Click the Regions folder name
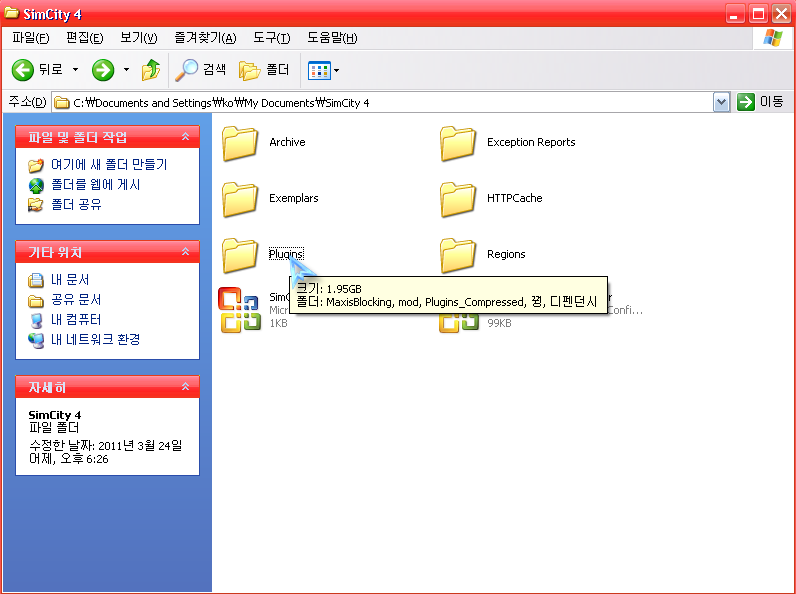 [506, 254]
